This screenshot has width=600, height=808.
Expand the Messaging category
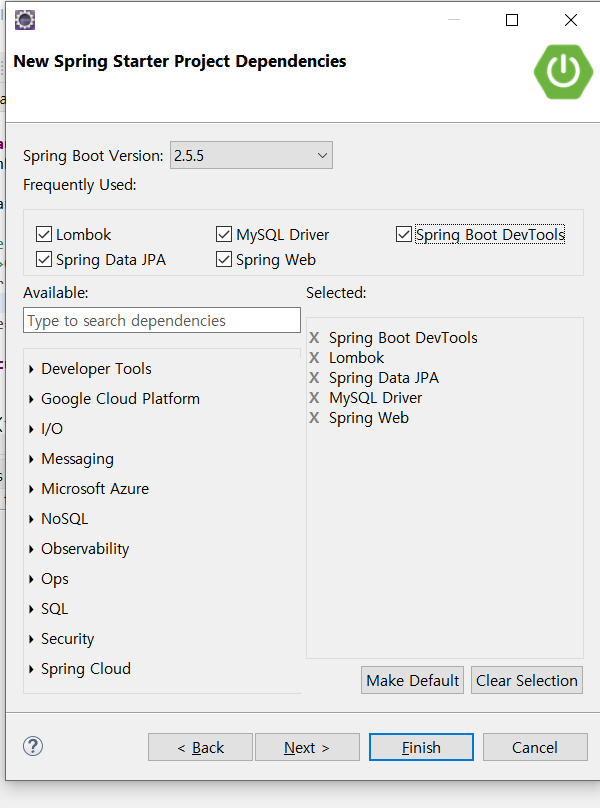(31, 459)
